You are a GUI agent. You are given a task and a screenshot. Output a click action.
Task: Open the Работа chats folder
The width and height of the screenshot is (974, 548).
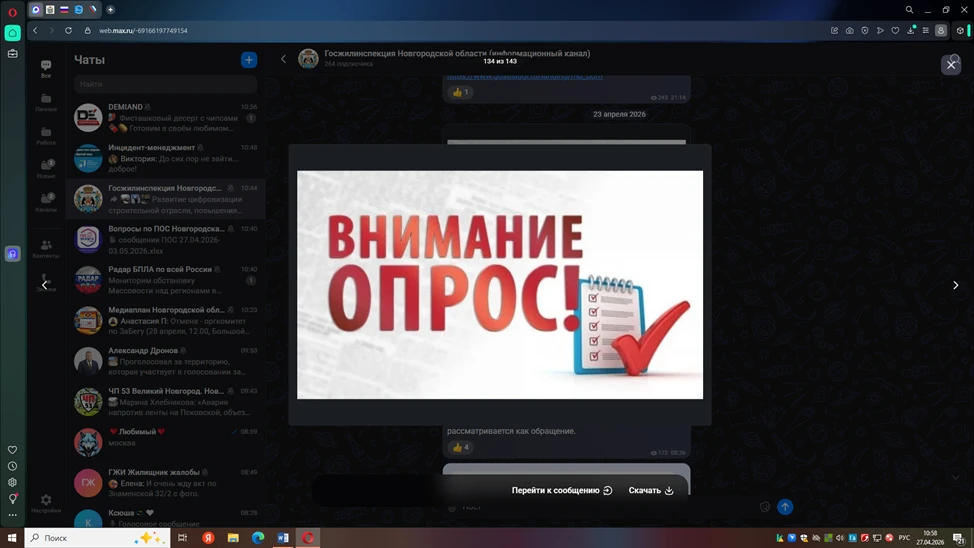[46, 135]
